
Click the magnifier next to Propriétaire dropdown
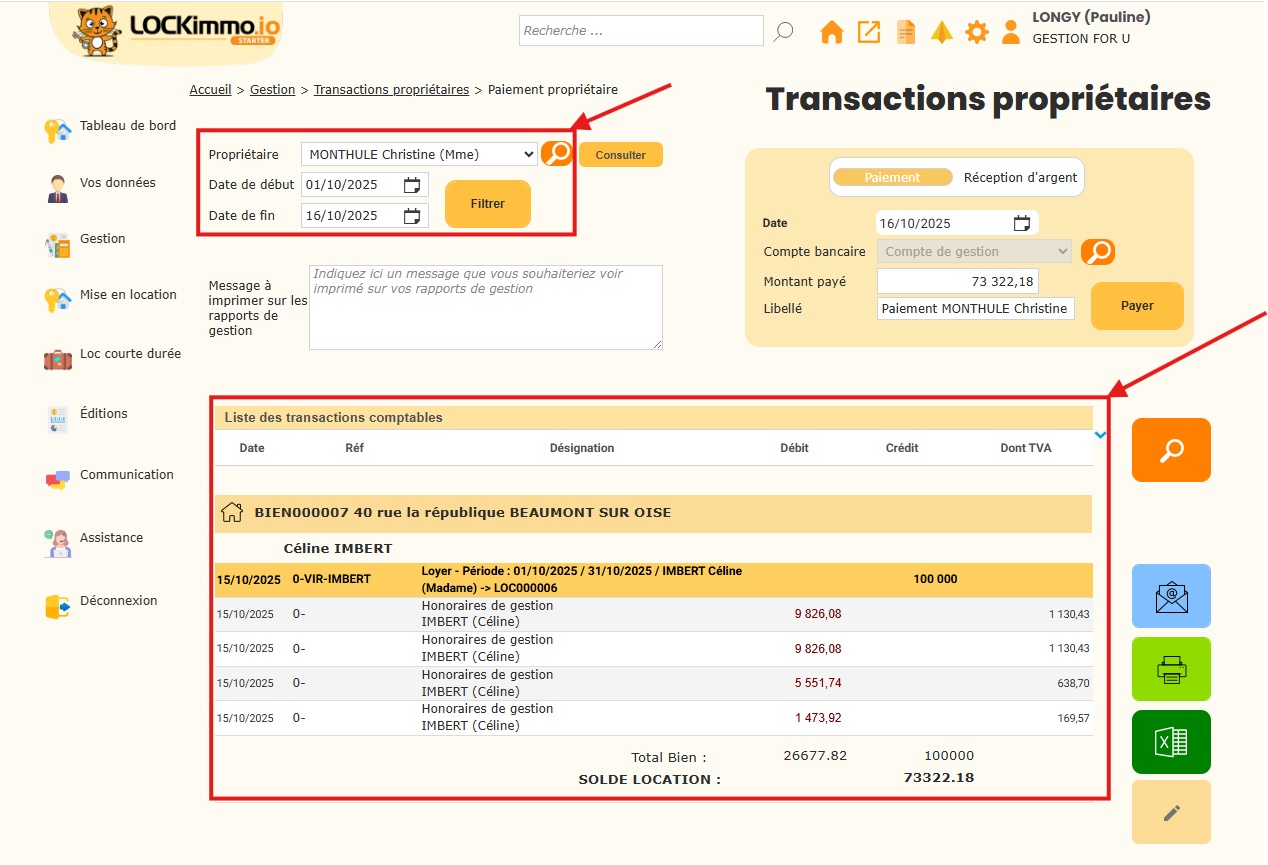point(557,154)
